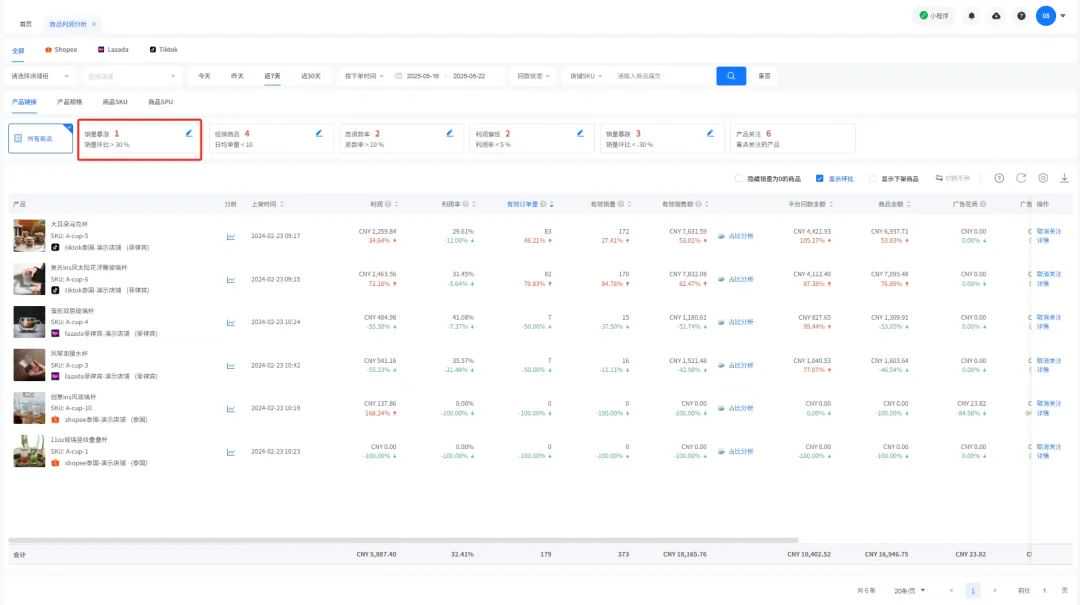The width and height of the screenshot is (1080, 605).
Task: Switch to the Tiktok platform tab
Action: tap(164, 50)
